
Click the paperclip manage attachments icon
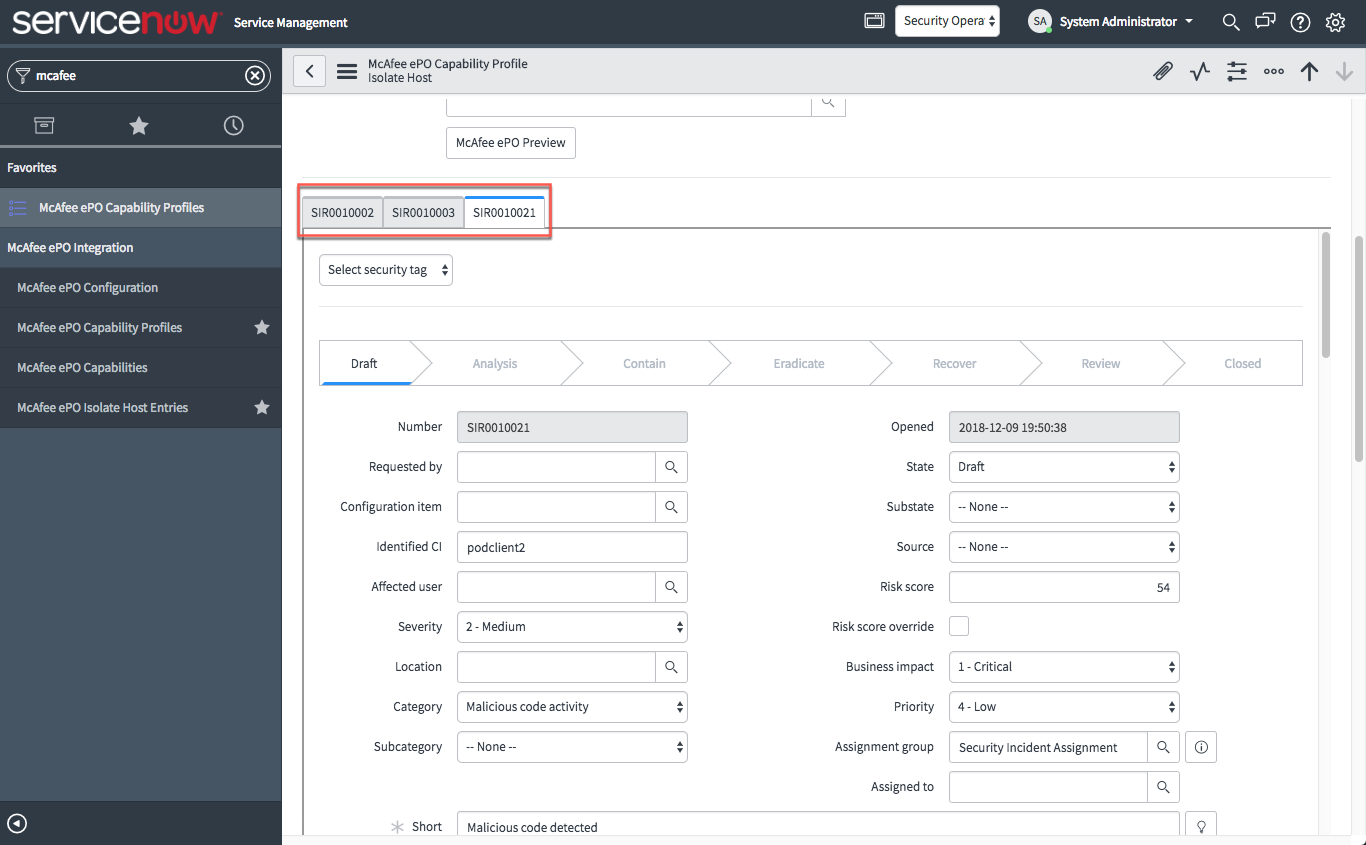[x=1162, y=71]
